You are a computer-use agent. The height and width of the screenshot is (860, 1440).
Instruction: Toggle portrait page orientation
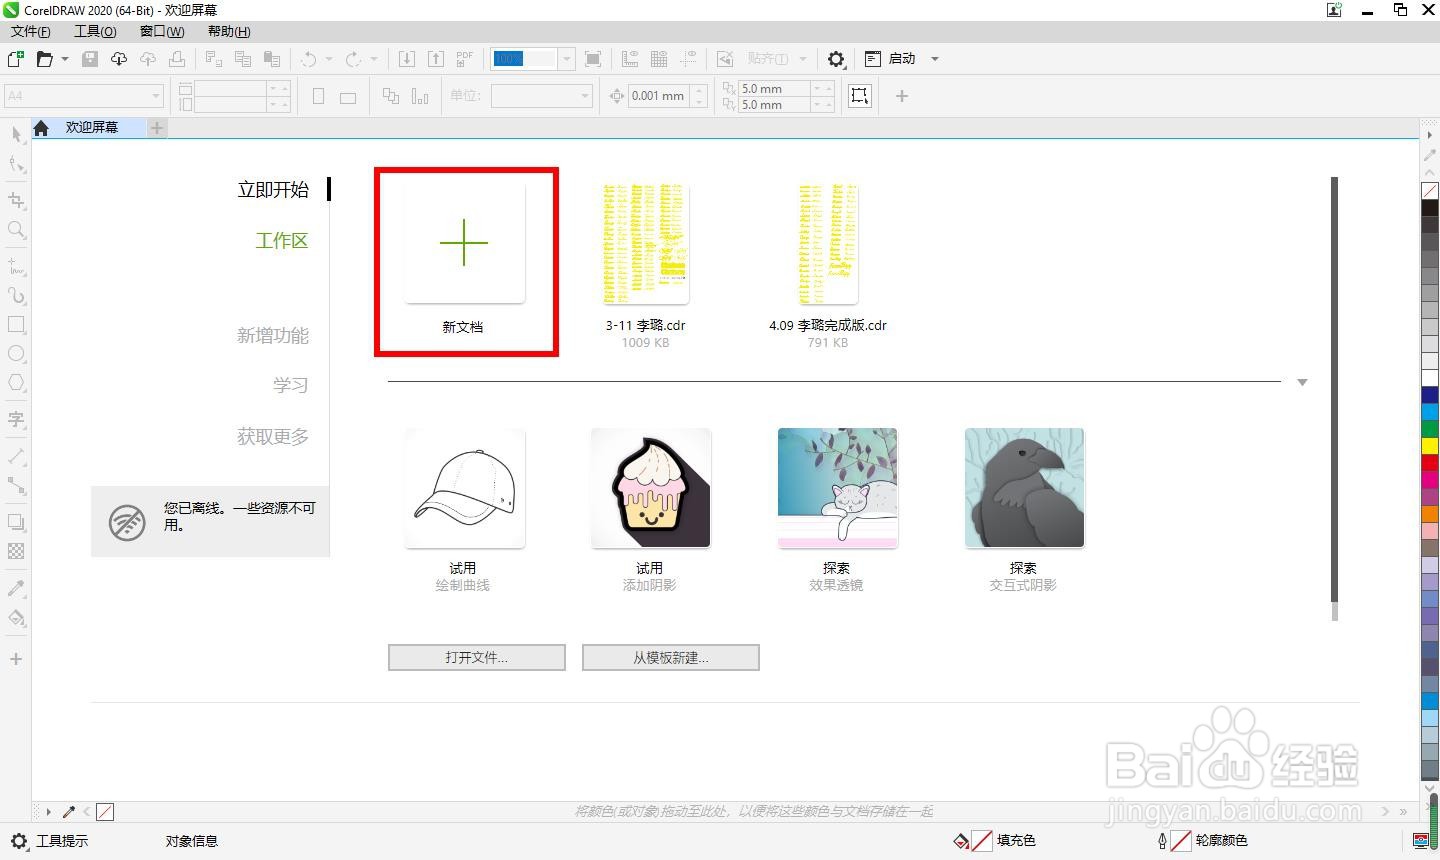click(319, 96)
